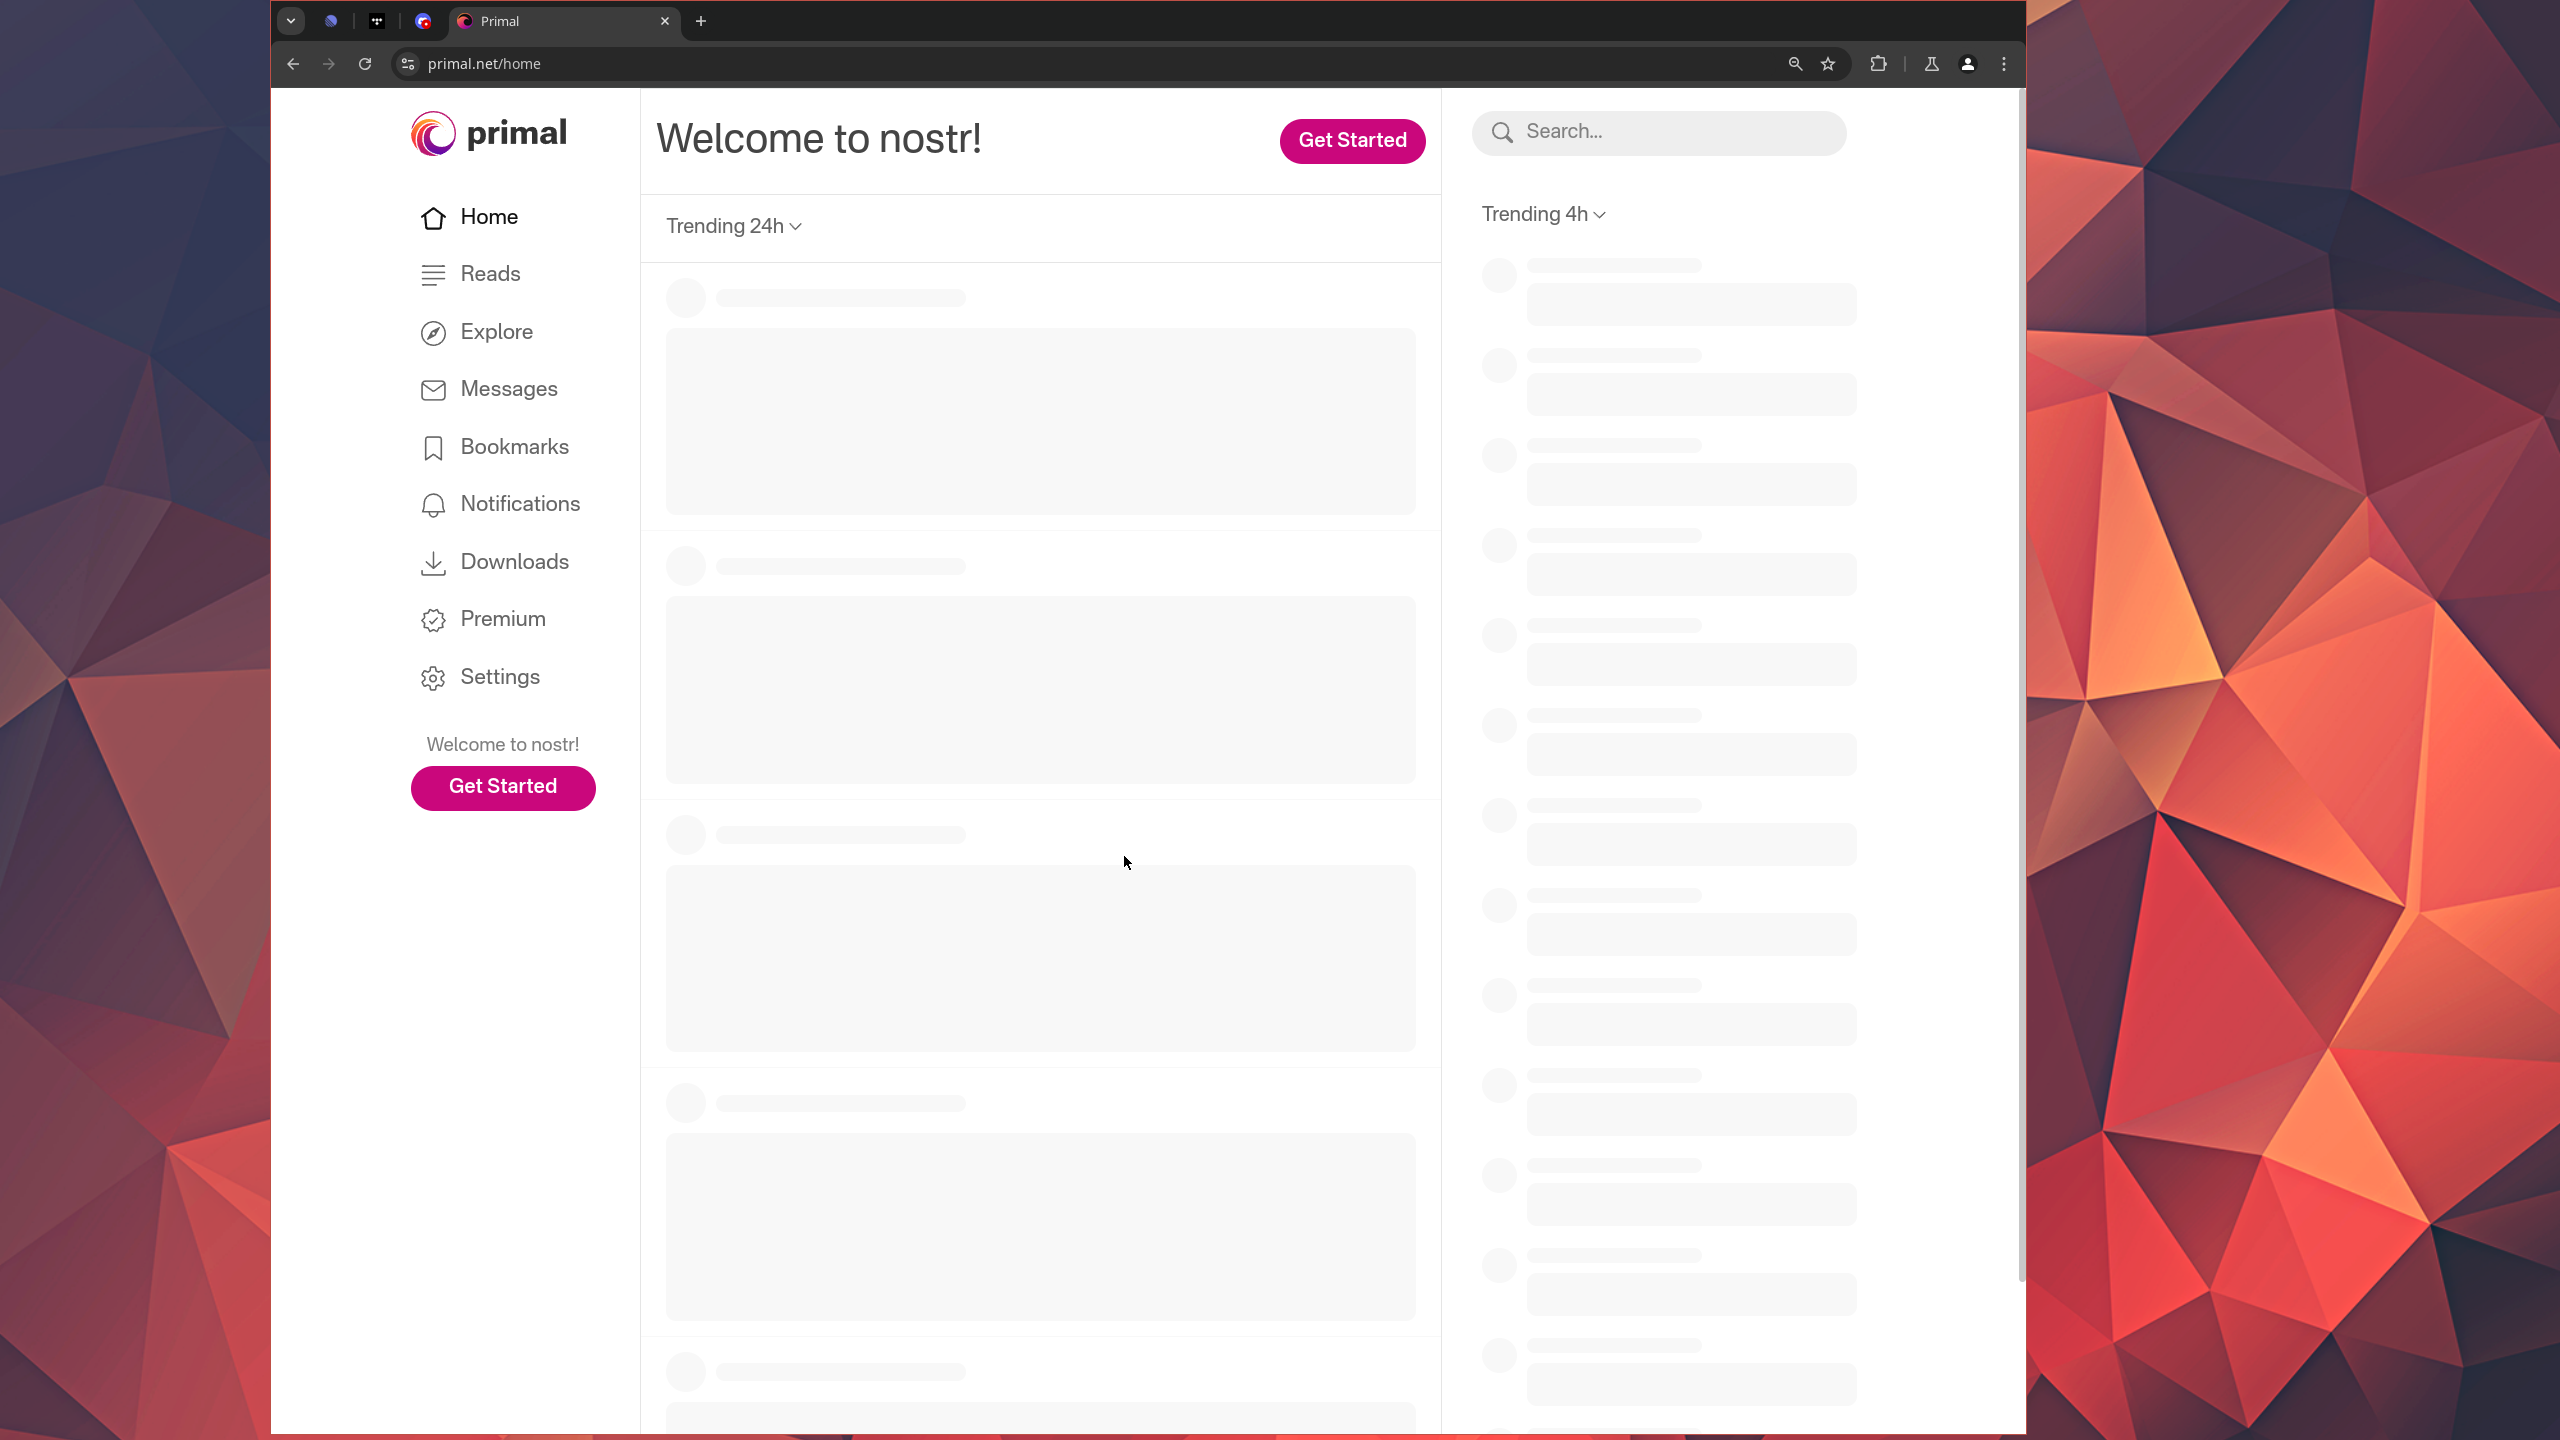Click the page vertical scrollbar
The width and height of the screenshot is (2560, 1440).
pyautogui.click(x=2021, y=685)
